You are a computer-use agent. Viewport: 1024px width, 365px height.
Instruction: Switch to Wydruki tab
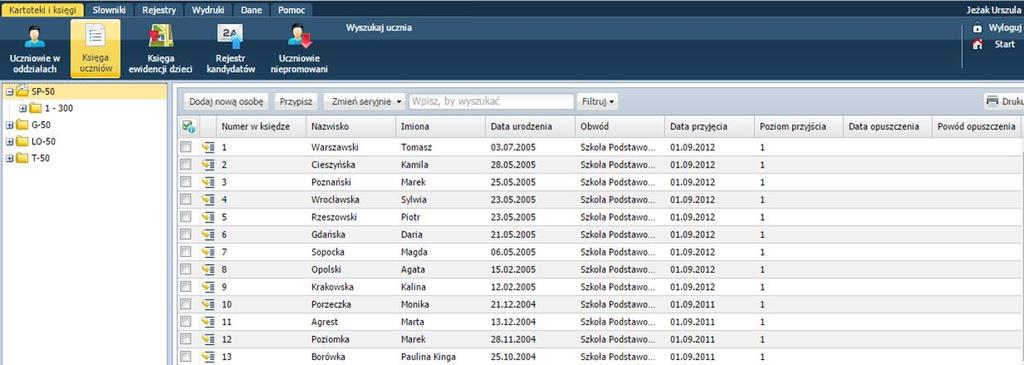208,10
